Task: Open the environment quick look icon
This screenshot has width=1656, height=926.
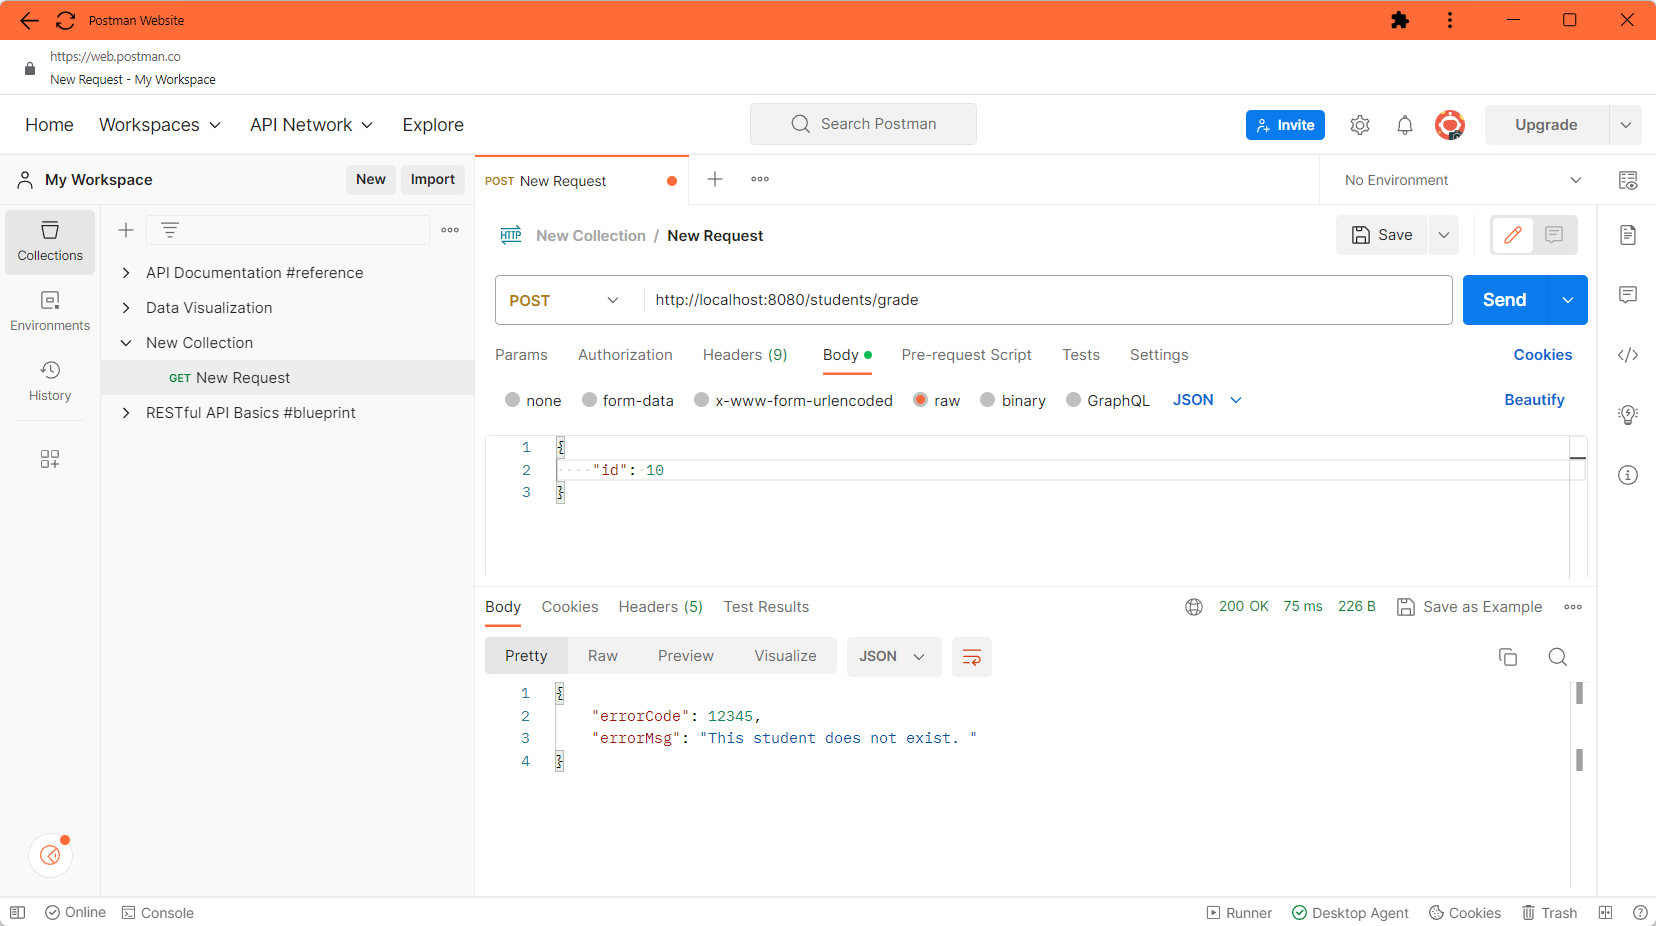Action: pyautogui.click(x=1628, y=180)
